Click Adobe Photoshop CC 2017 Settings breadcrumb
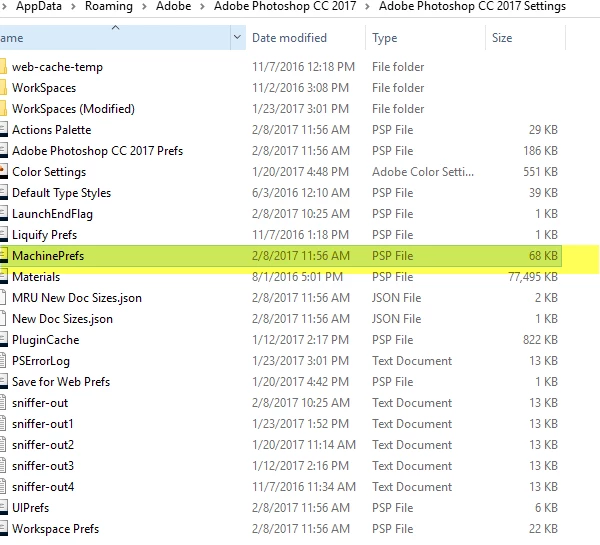This screenshot has height=545, width=600. (x=472, y=6)
